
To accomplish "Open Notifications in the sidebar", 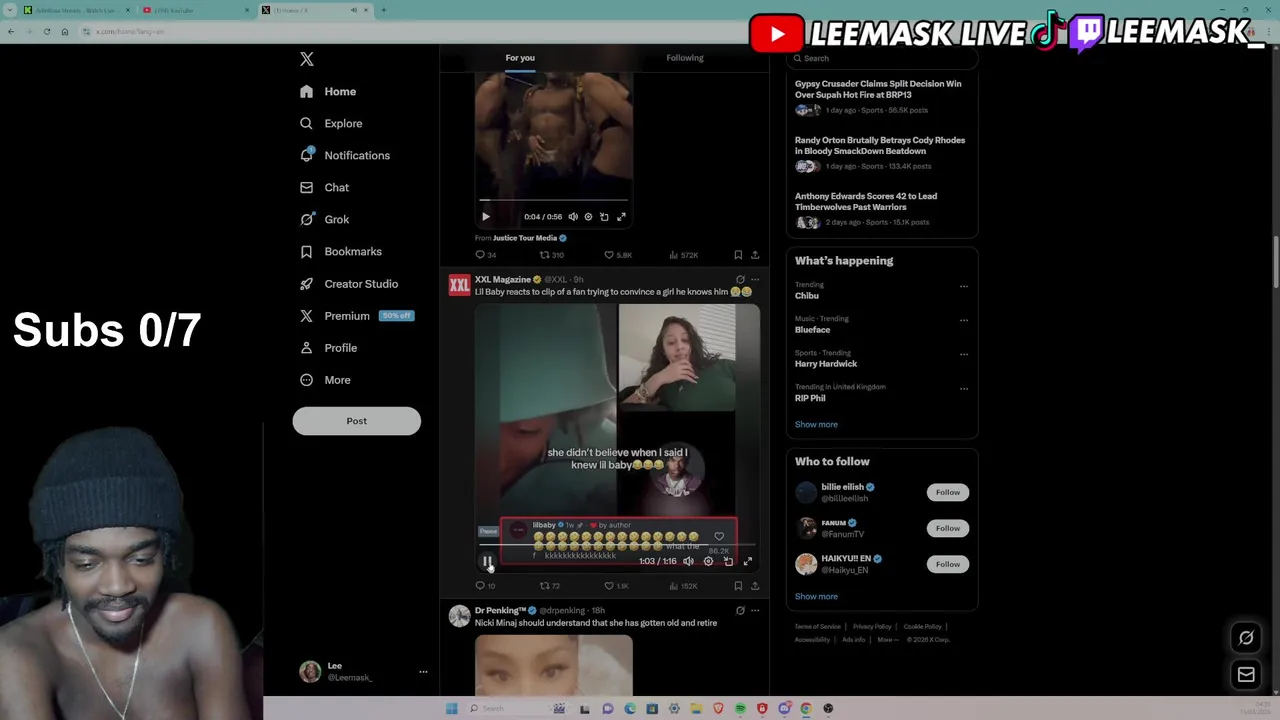I will tap(346, 155).
